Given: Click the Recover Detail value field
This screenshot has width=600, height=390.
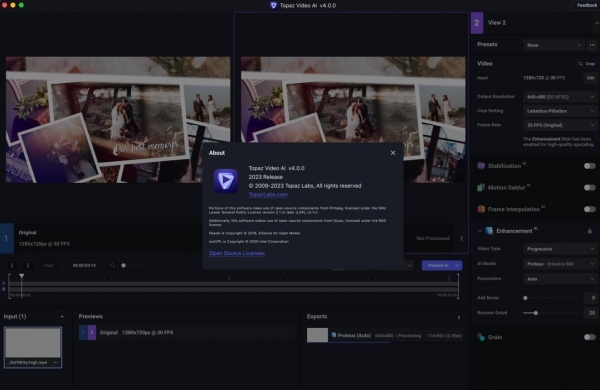Looking at the screenshot, I should 590,313.
